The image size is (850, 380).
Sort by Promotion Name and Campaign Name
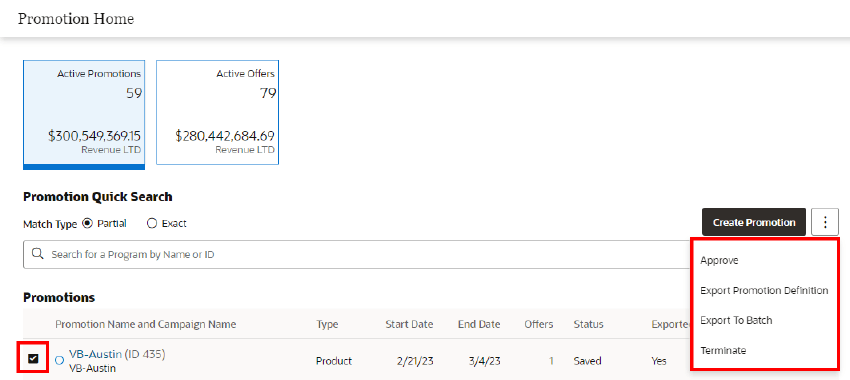tap(146, 324)
